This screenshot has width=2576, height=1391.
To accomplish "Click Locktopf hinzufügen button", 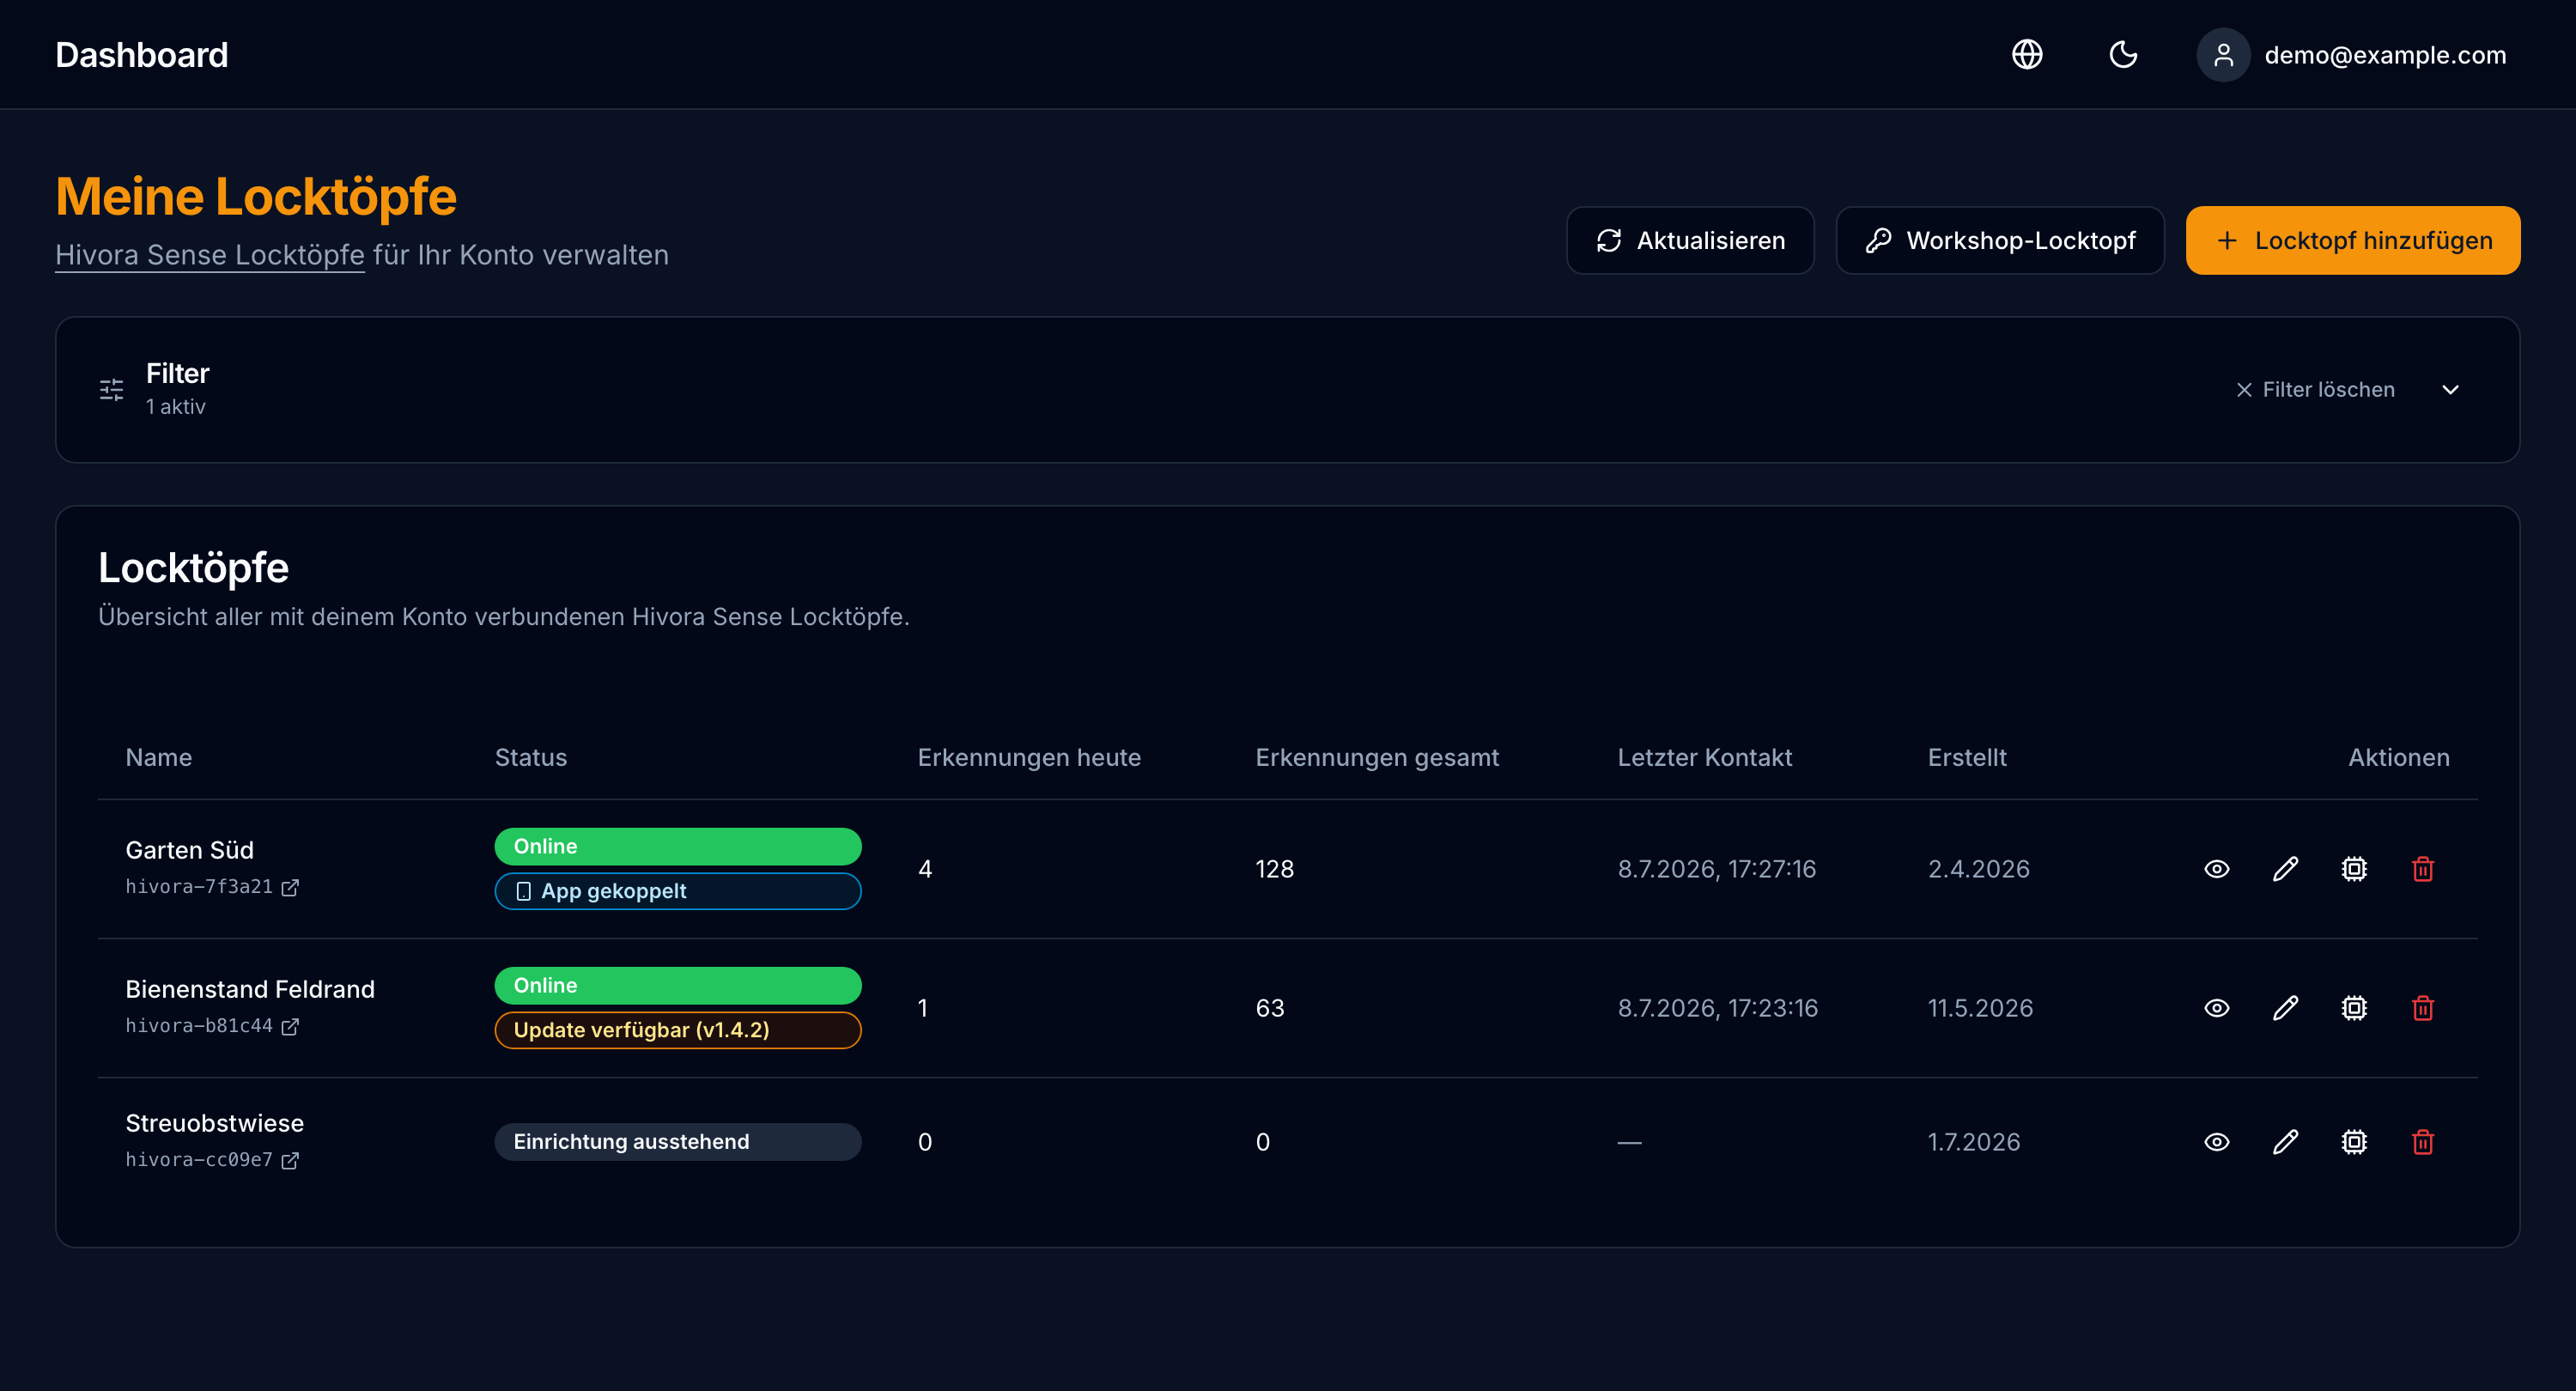I will coord(2352,240).
